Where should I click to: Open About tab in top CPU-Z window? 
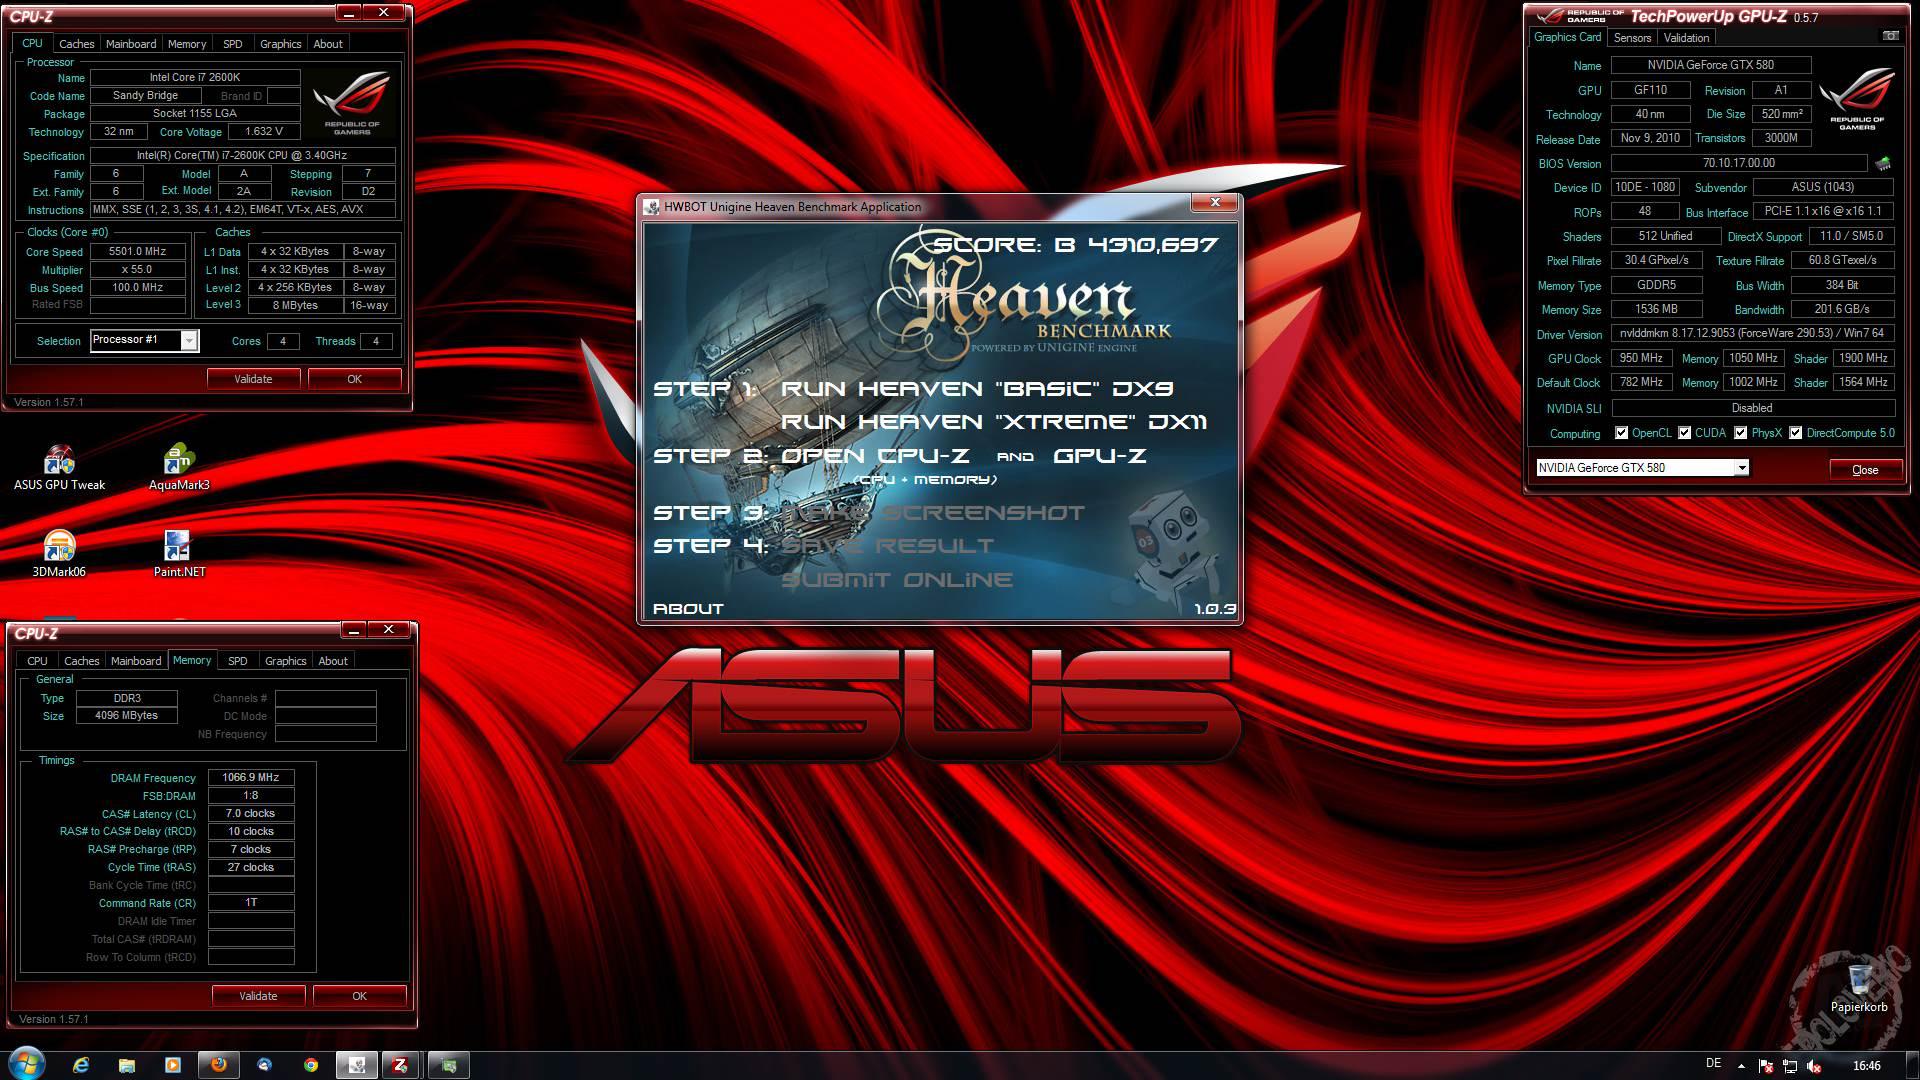[x=328, y=44]
